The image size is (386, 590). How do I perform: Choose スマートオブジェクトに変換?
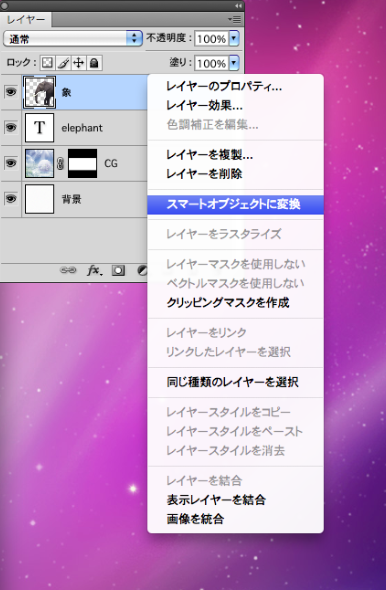click(235, 204)
